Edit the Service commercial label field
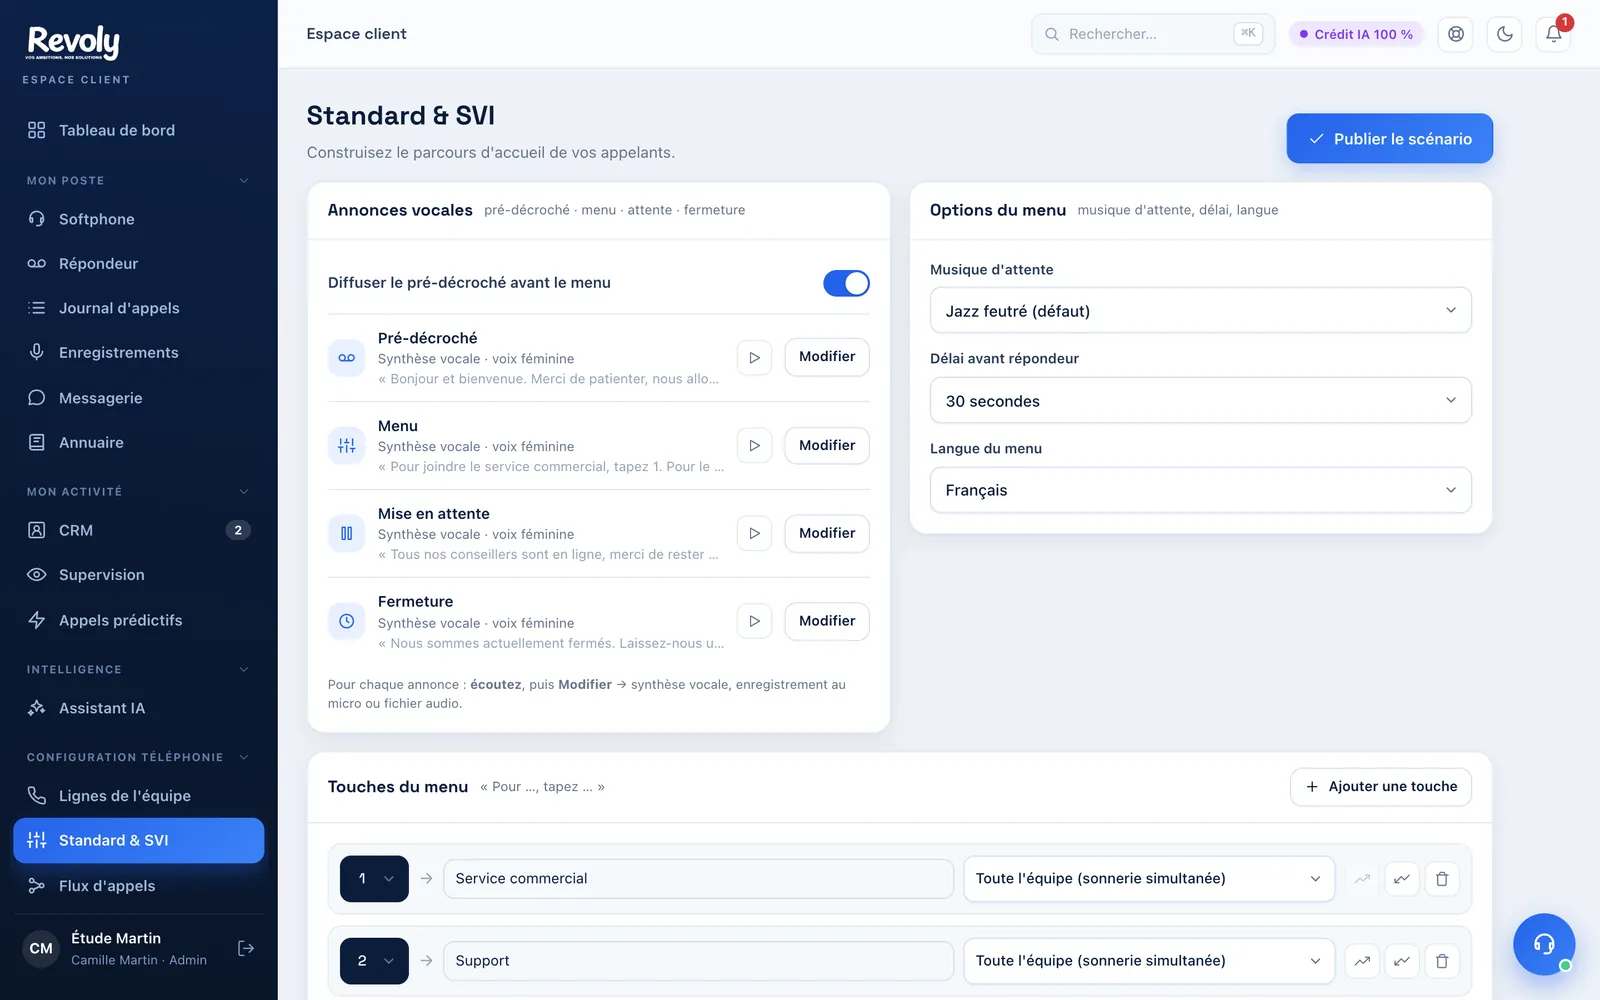The image size is (1600, 1000). tap(698, 879)
